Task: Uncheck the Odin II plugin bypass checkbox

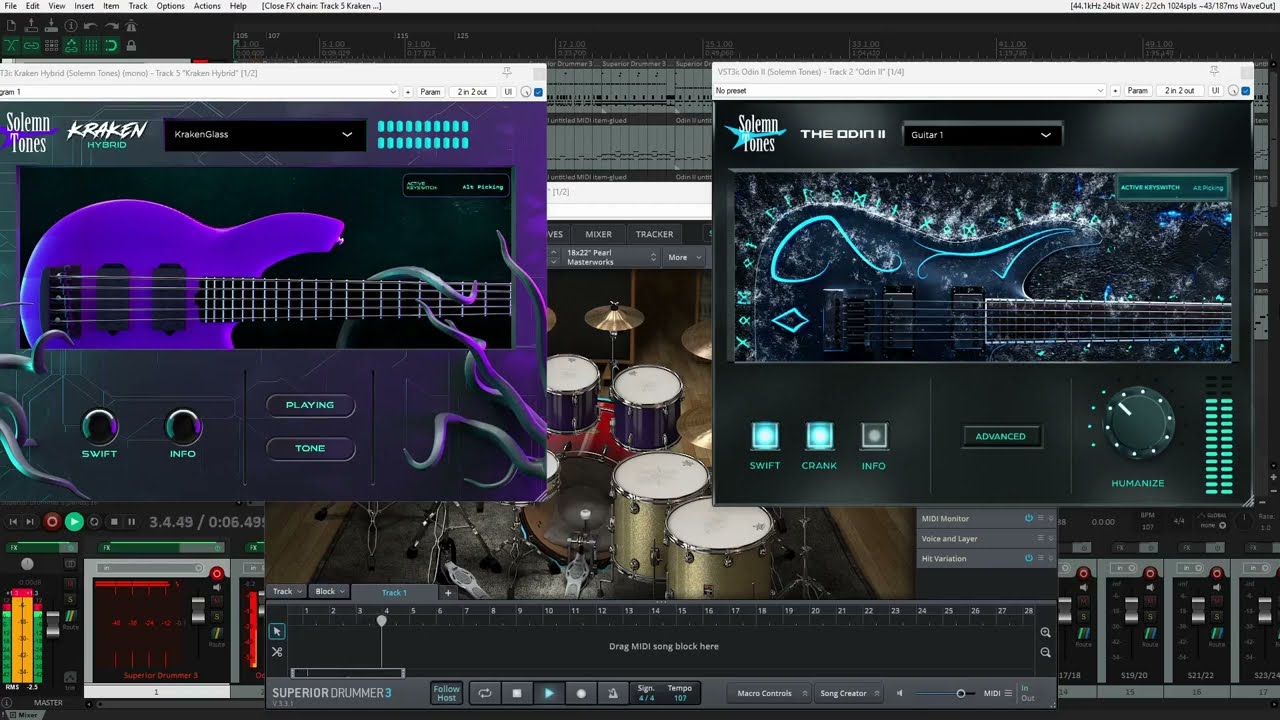Action: point(1245,91)
